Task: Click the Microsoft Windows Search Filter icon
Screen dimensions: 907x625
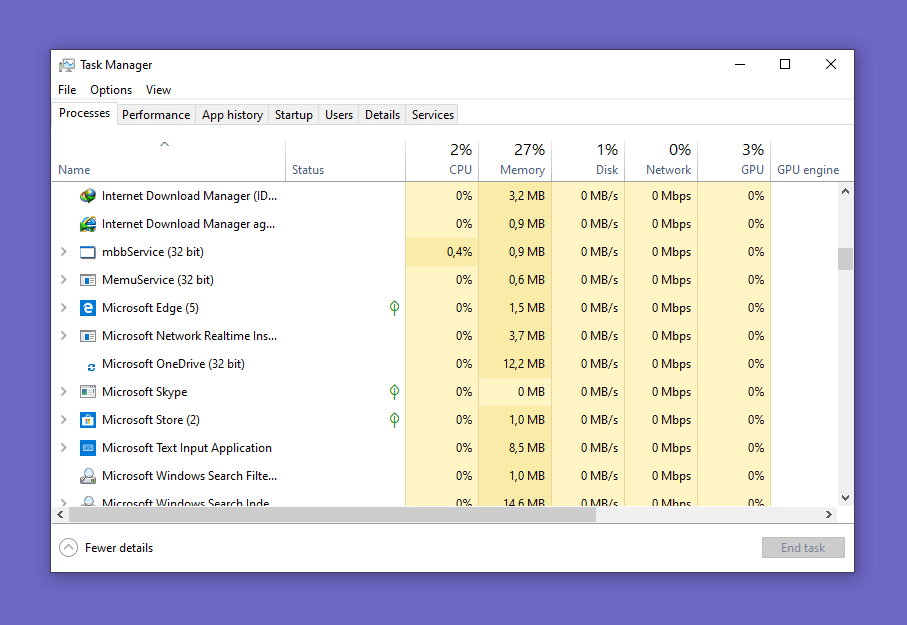Action: click(x=88, y=476)
